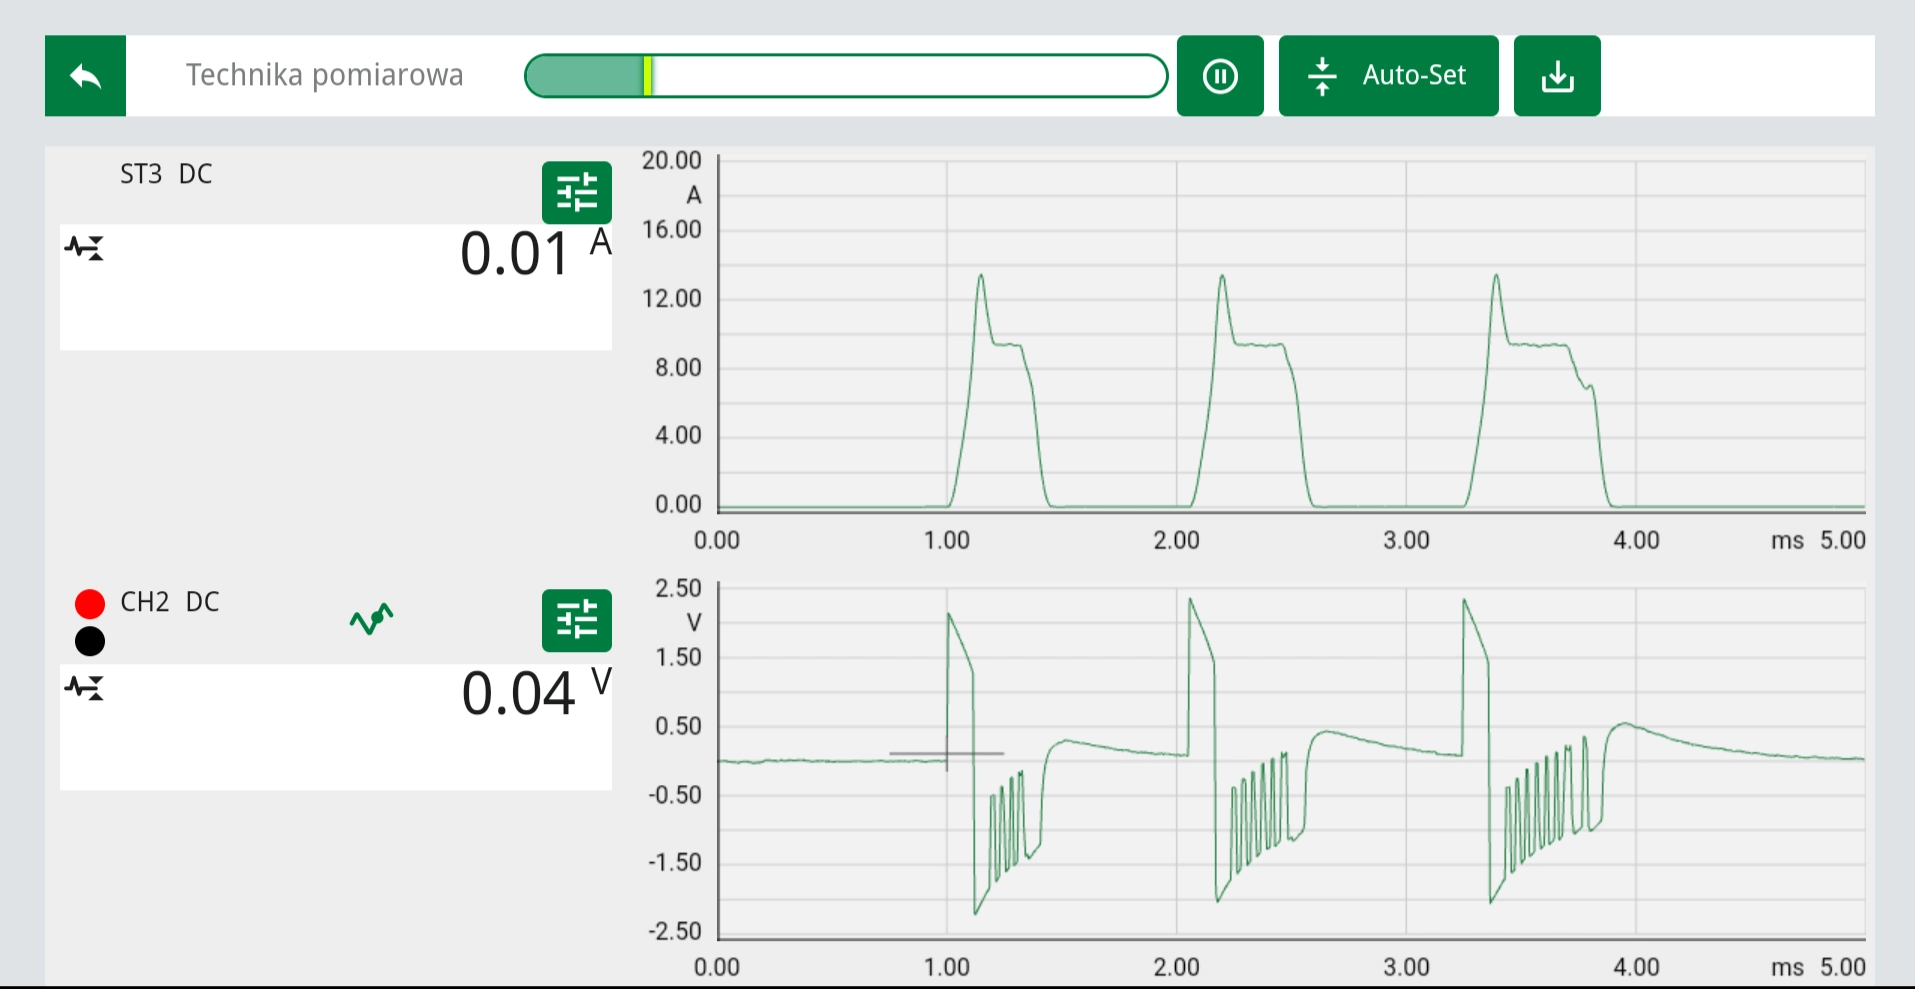Go back with the green arrow button
The width and height of the screenshot is (1915, 989).
point(85,76)
